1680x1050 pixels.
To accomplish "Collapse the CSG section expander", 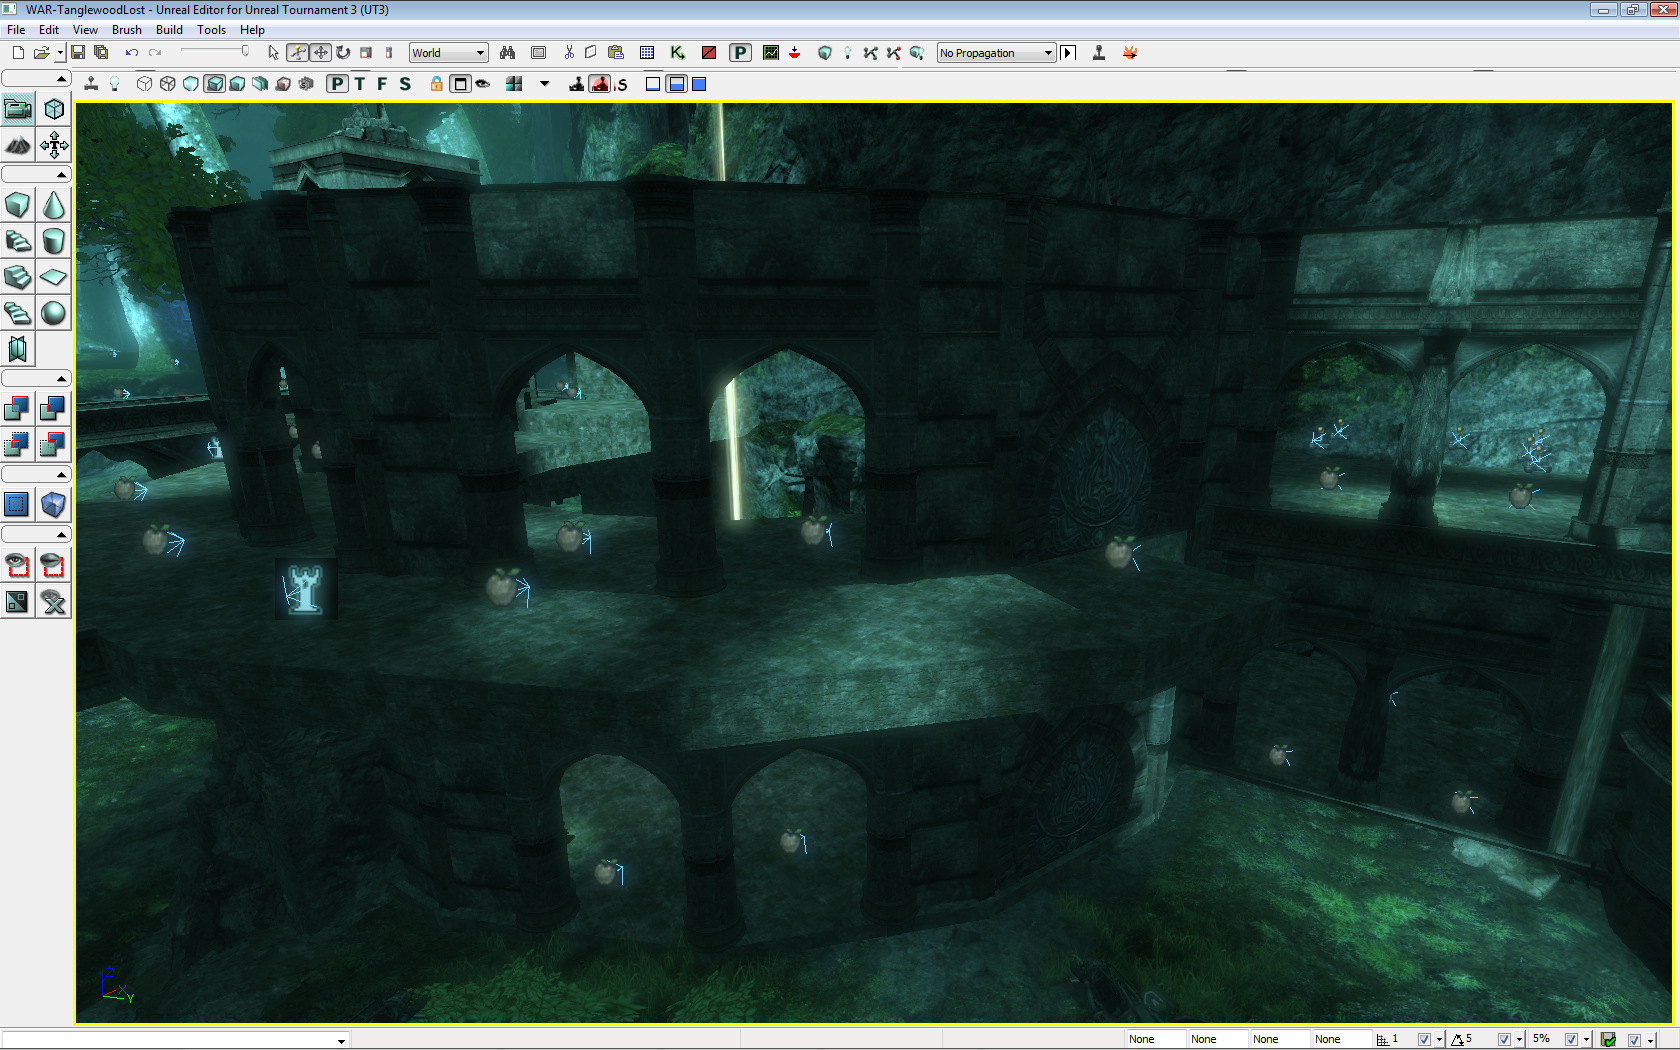I will pos(36,378).
